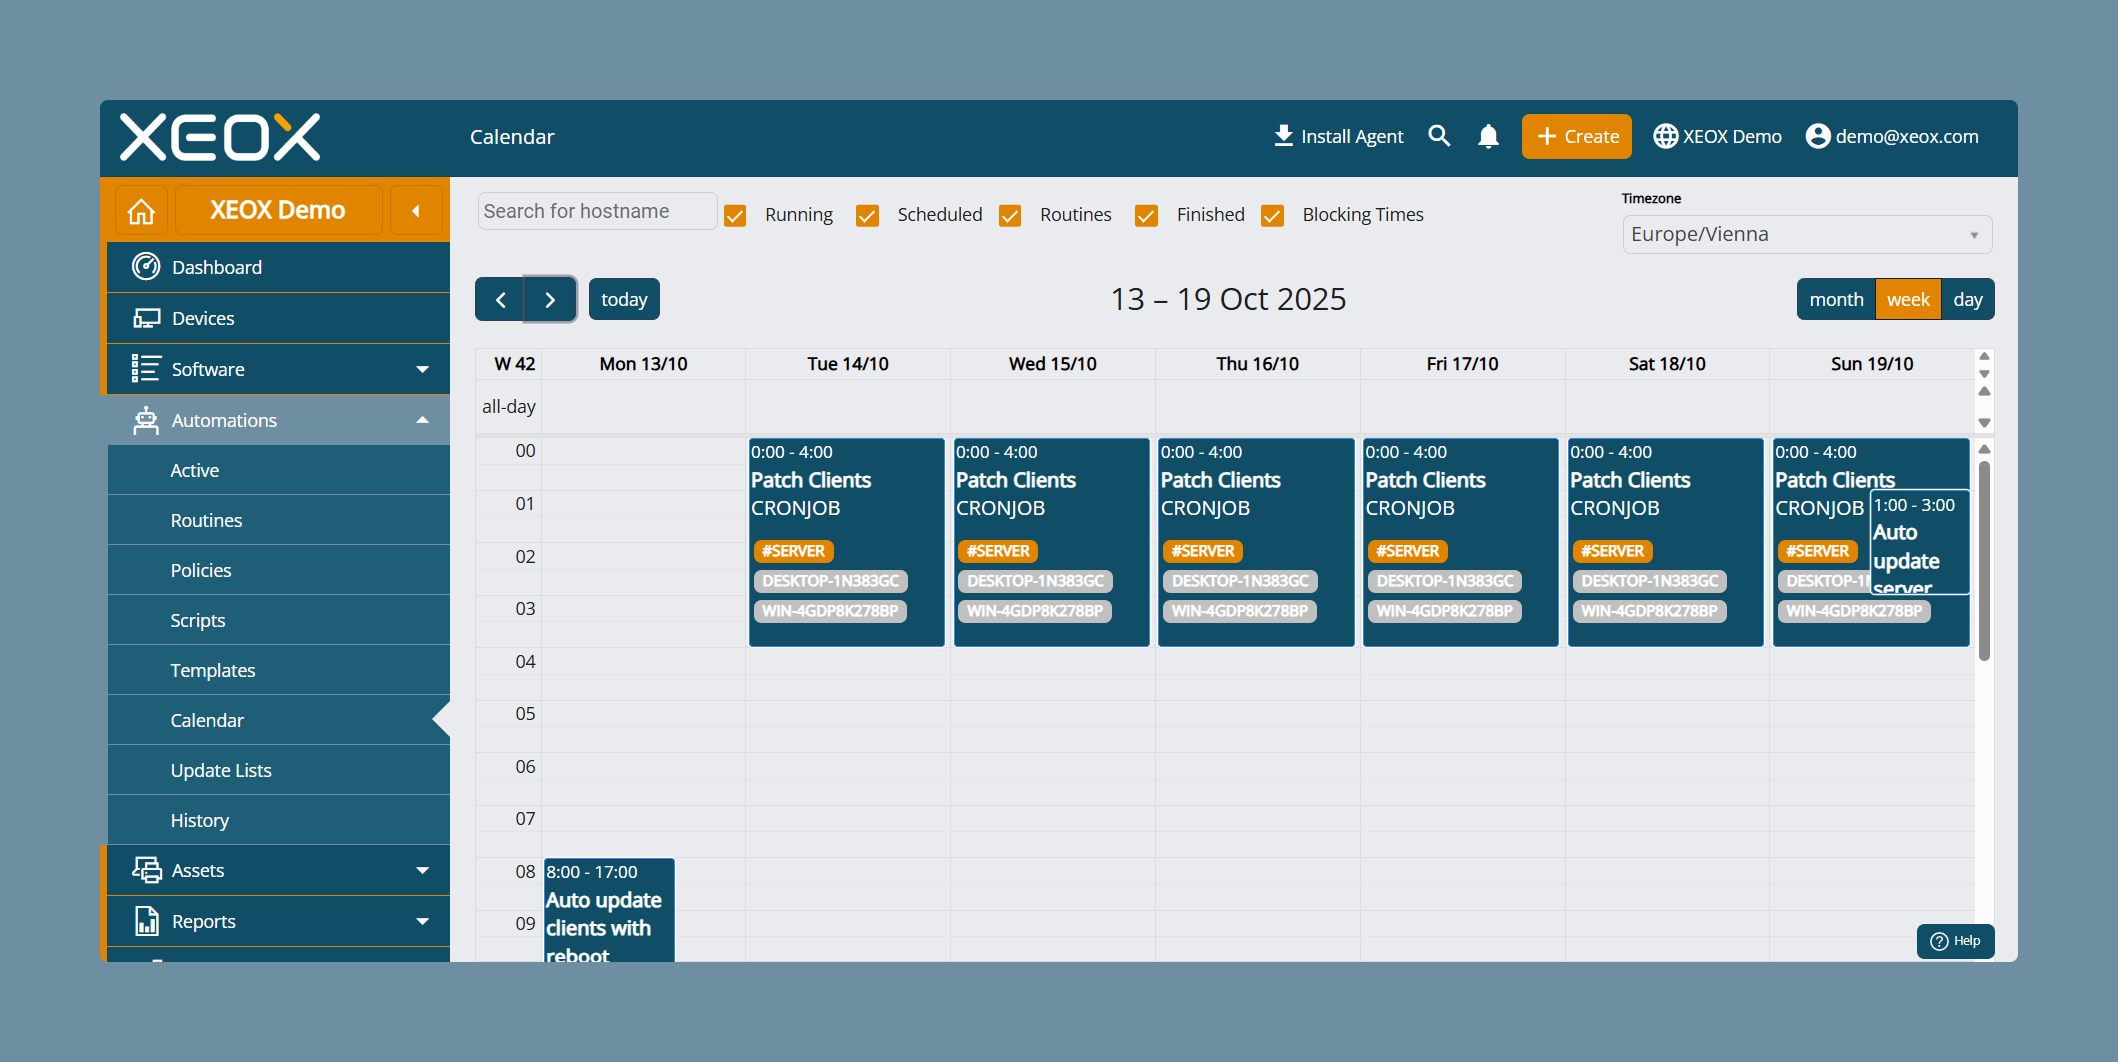2118x1062 pixels.
Task: Go to next week arrow
Action: tap(550, 299)
